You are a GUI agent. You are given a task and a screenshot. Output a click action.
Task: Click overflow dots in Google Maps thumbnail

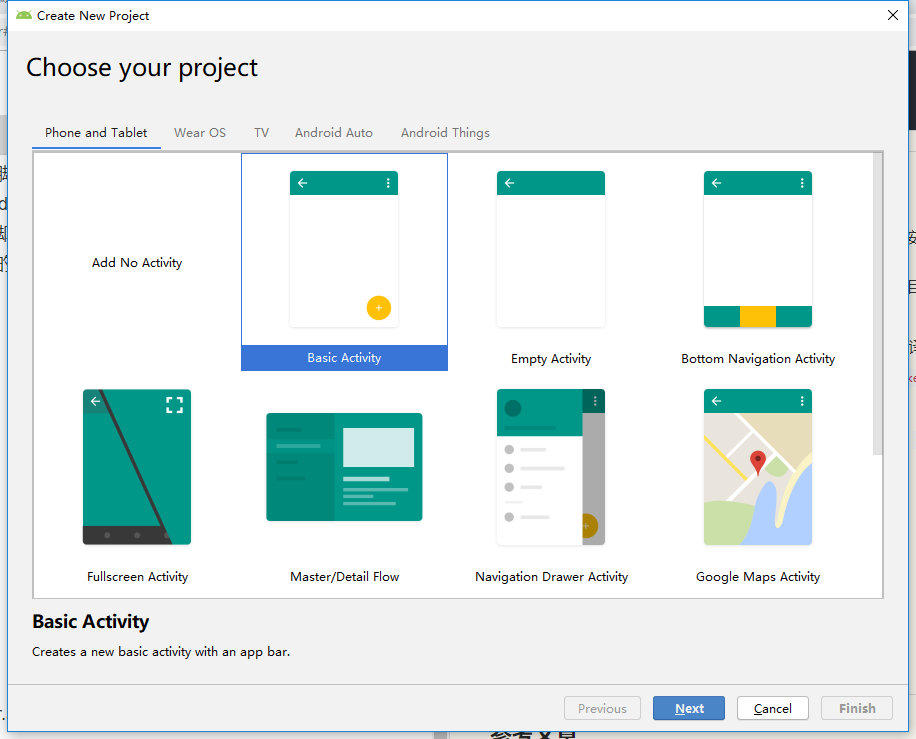[x=802, y=401]
